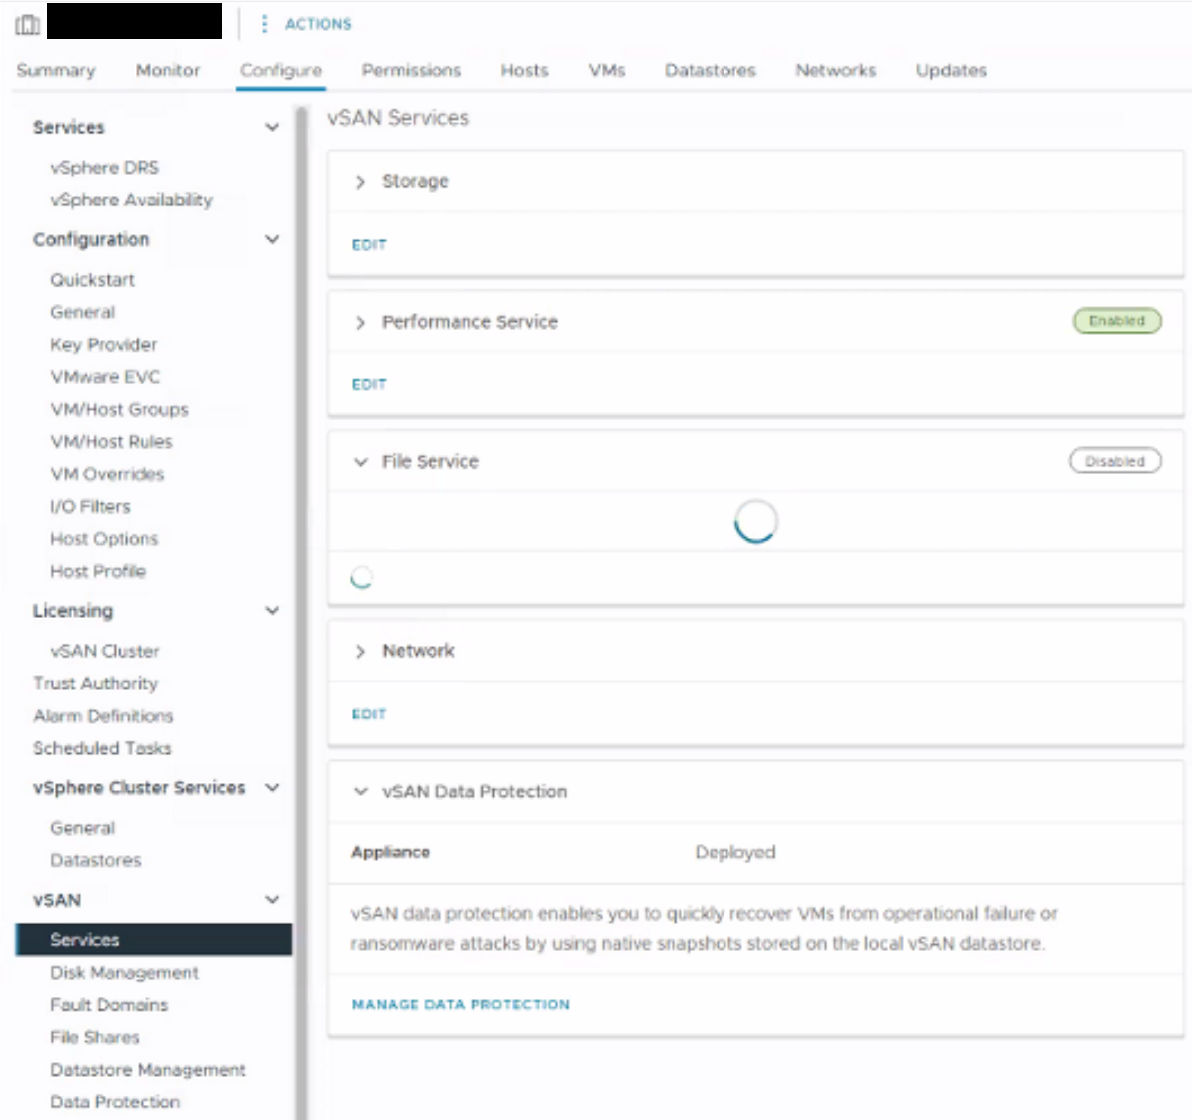This screenshot has height=1120, width=1192.
Task: Open I/O Filters
Action: pyautogui.click(x=90, y=506)
